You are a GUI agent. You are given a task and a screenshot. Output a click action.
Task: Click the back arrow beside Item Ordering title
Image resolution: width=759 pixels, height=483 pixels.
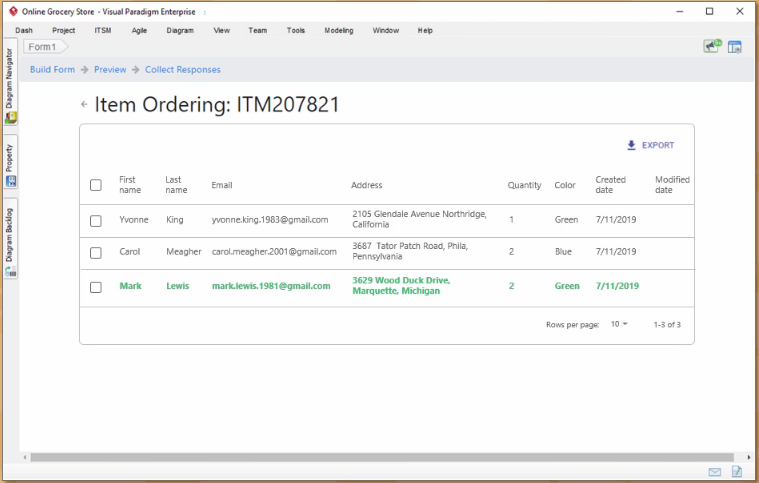[x=84, y=105]
